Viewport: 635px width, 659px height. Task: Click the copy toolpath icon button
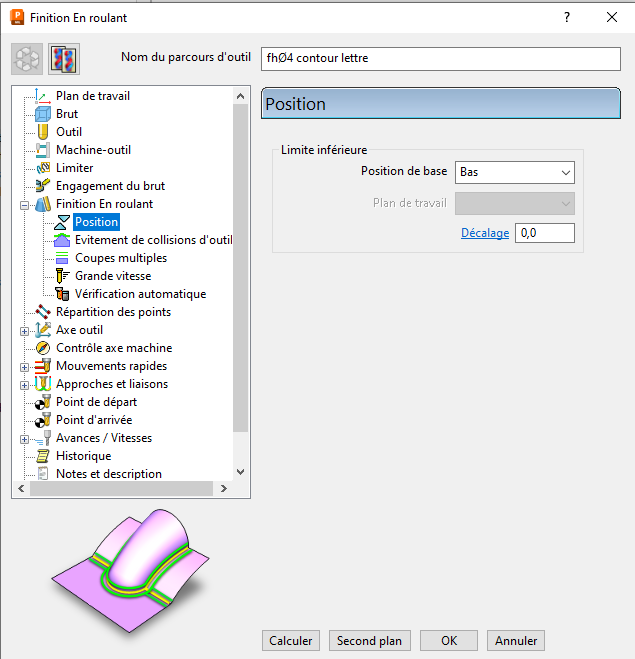pyautogui.click(x=64, y=59)
